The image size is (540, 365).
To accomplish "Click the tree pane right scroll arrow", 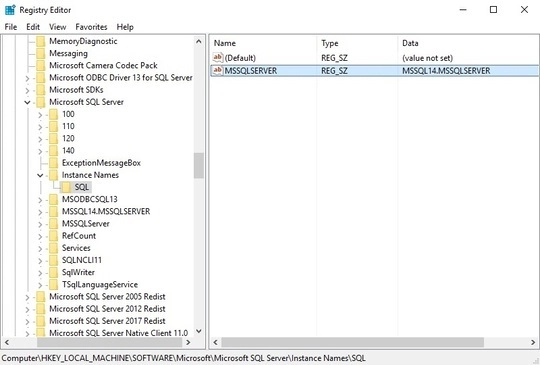I will [188, 342].
